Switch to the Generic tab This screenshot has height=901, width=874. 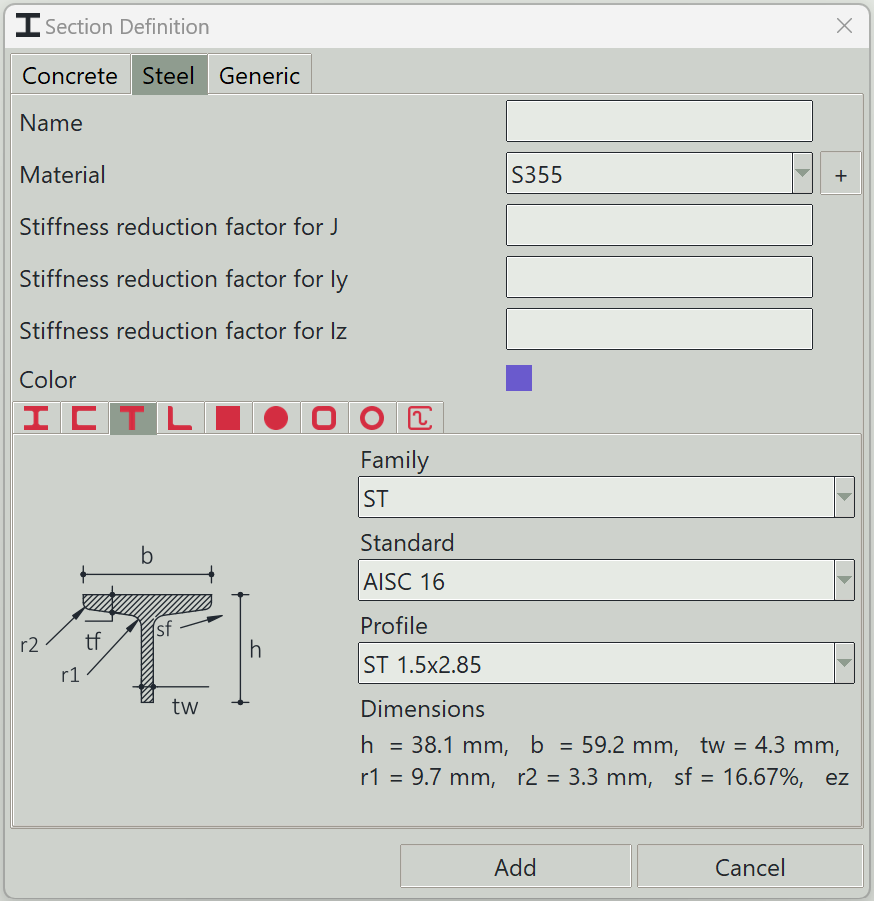pos(260,75)
